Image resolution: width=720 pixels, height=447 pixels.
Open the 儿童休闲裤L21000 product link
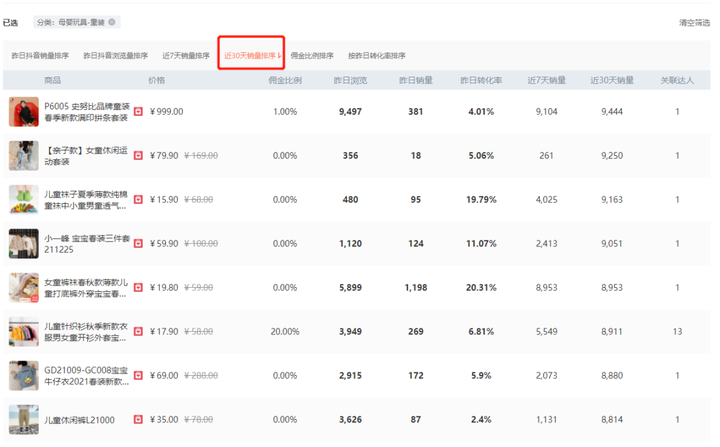coord(79,420)
